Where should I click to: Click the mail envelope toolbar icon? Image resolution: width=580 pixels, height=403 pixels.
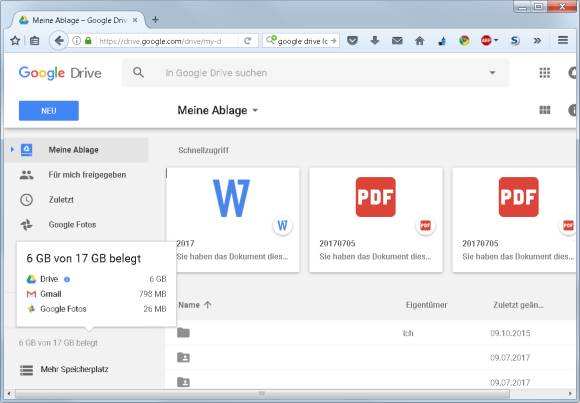(x=397, y=41)
